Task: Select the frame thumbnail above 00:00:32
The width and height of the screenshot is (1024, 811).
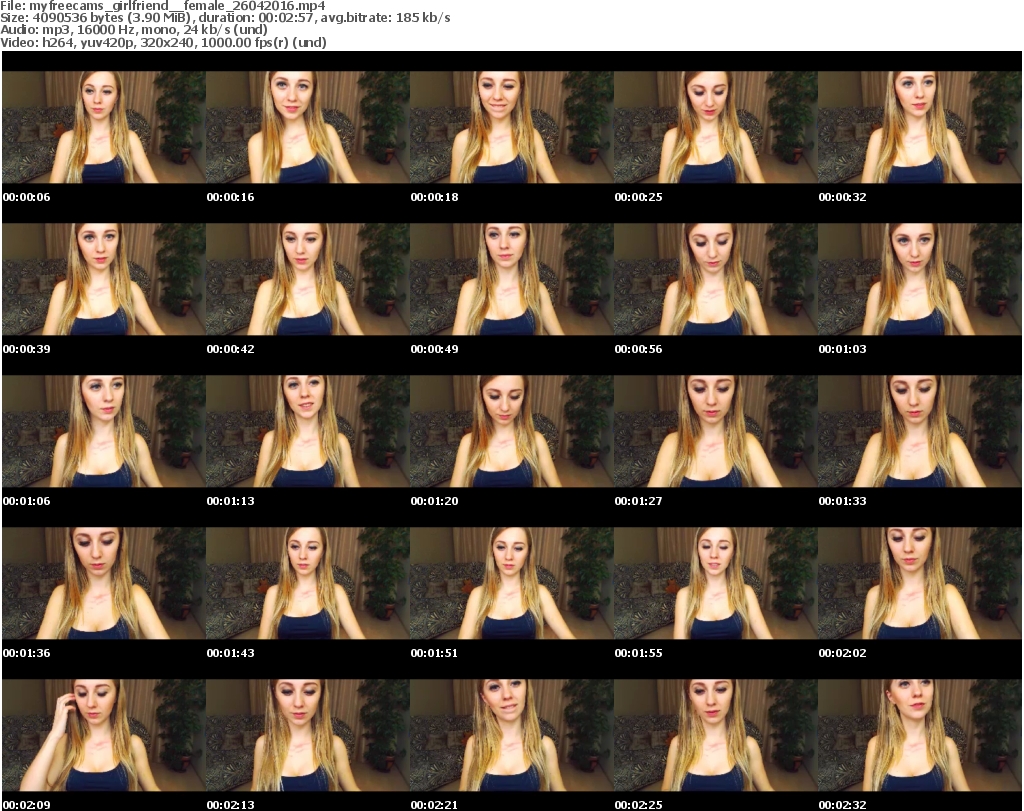Action: [x=920, y=127]
